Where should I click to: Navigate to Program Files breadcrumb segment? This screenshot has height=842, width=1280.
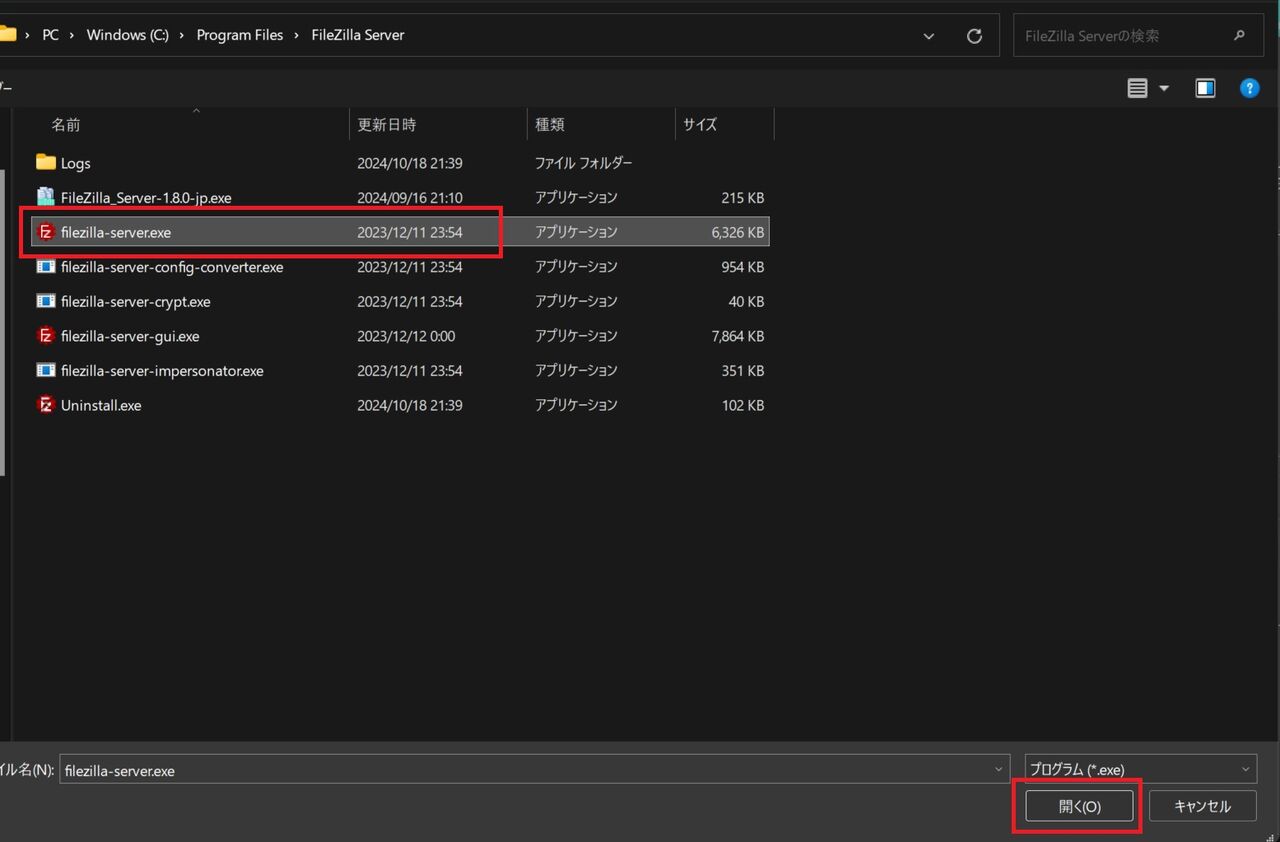(x=240, y=35)
